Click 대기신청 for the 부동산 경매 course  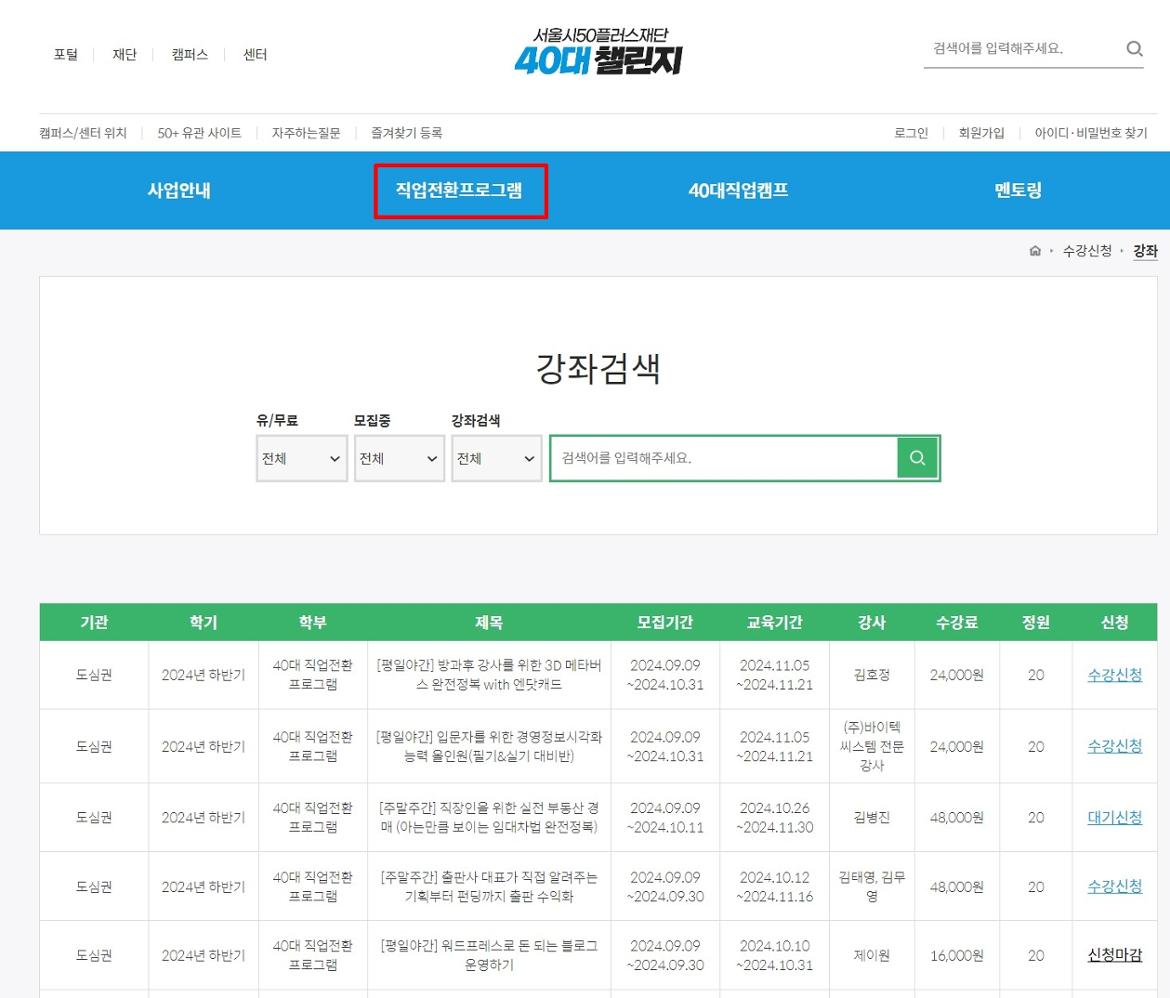pos(1114,817)
